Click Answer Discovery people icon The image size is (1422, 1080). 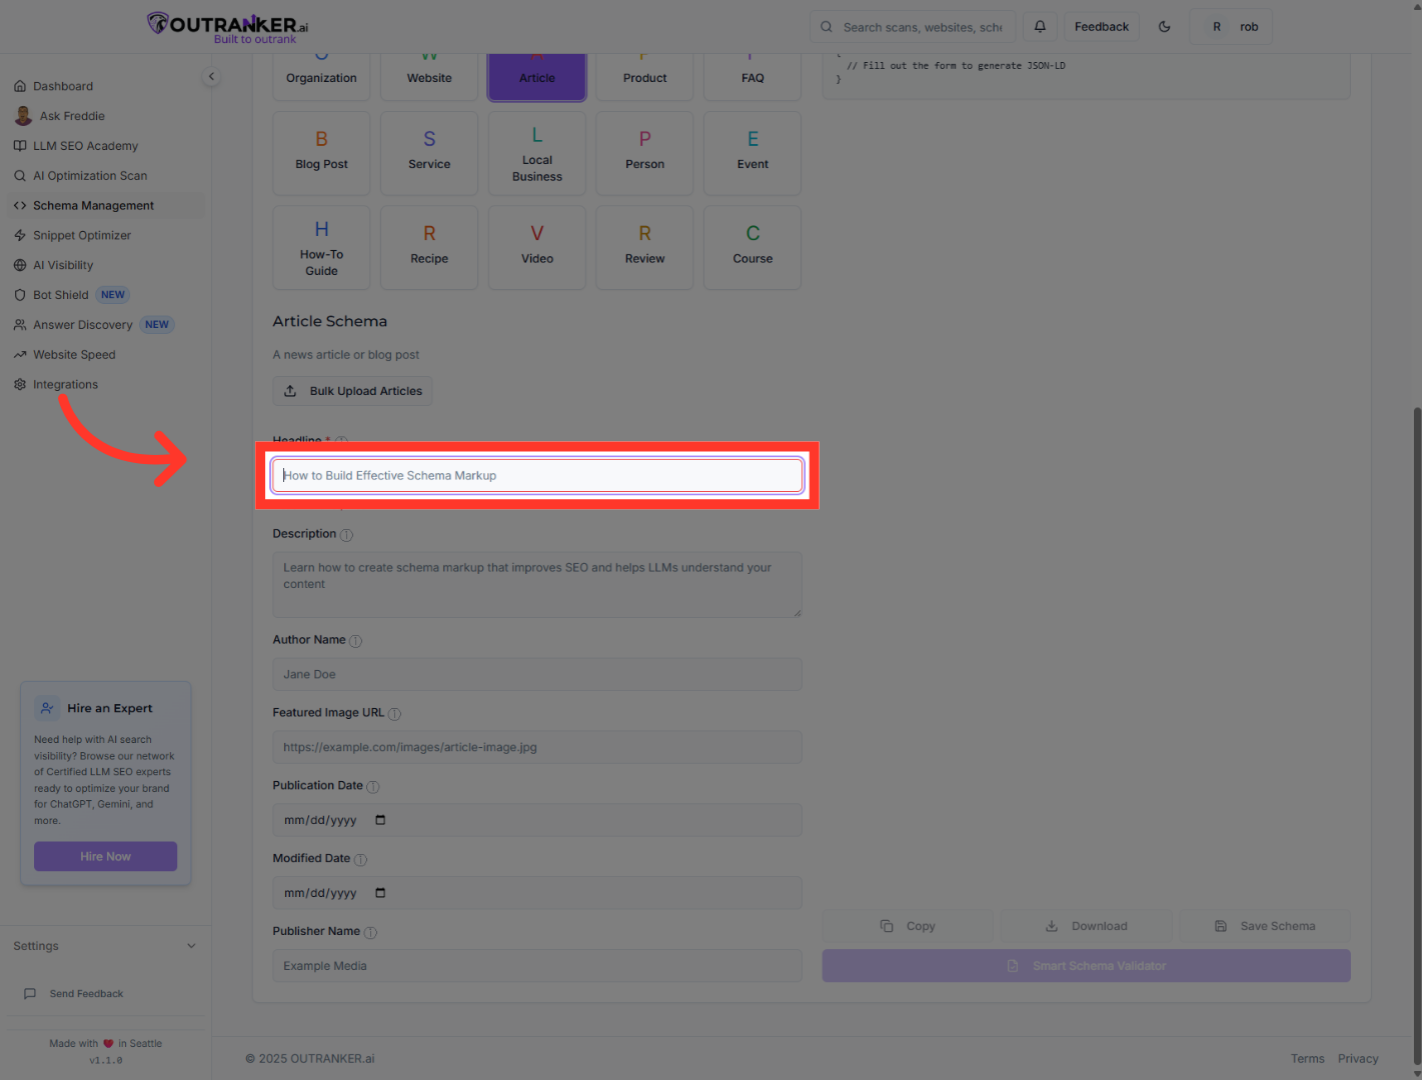tap(20, 325)
